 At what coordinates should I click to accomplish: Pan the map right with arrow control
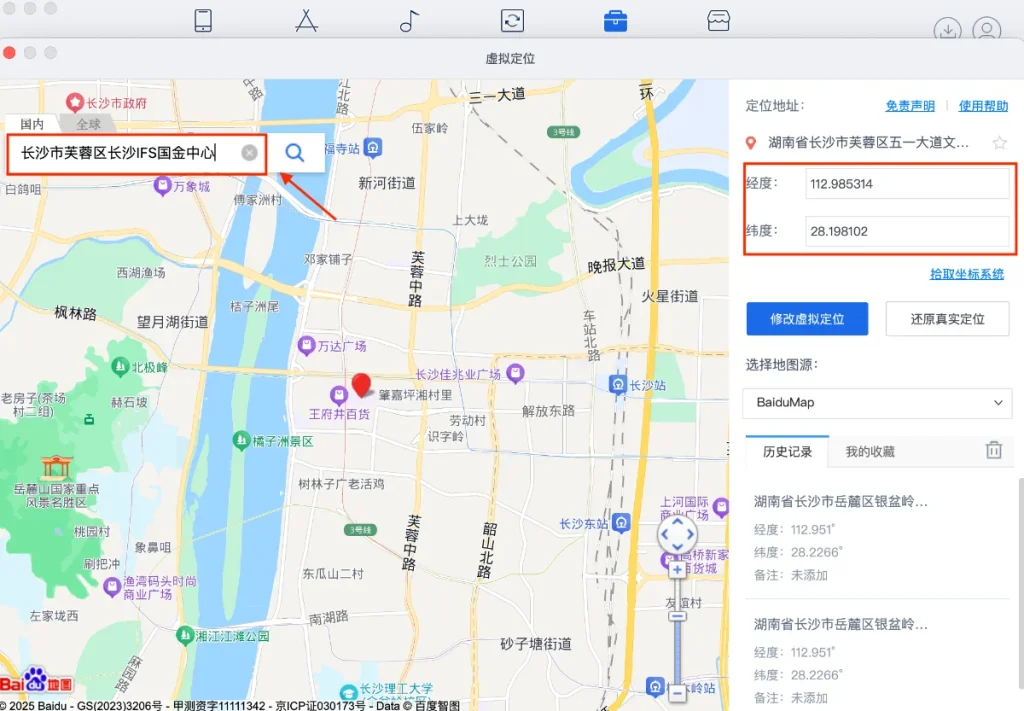point(690,534)
